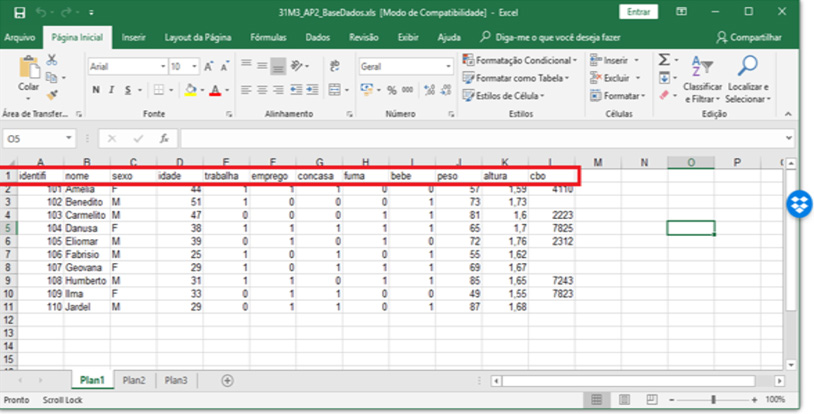Image resolution: width=814 pixels, height=414 pixels.
Task: Switch to Page Layout view icon
Action: [x=624, y=399]
